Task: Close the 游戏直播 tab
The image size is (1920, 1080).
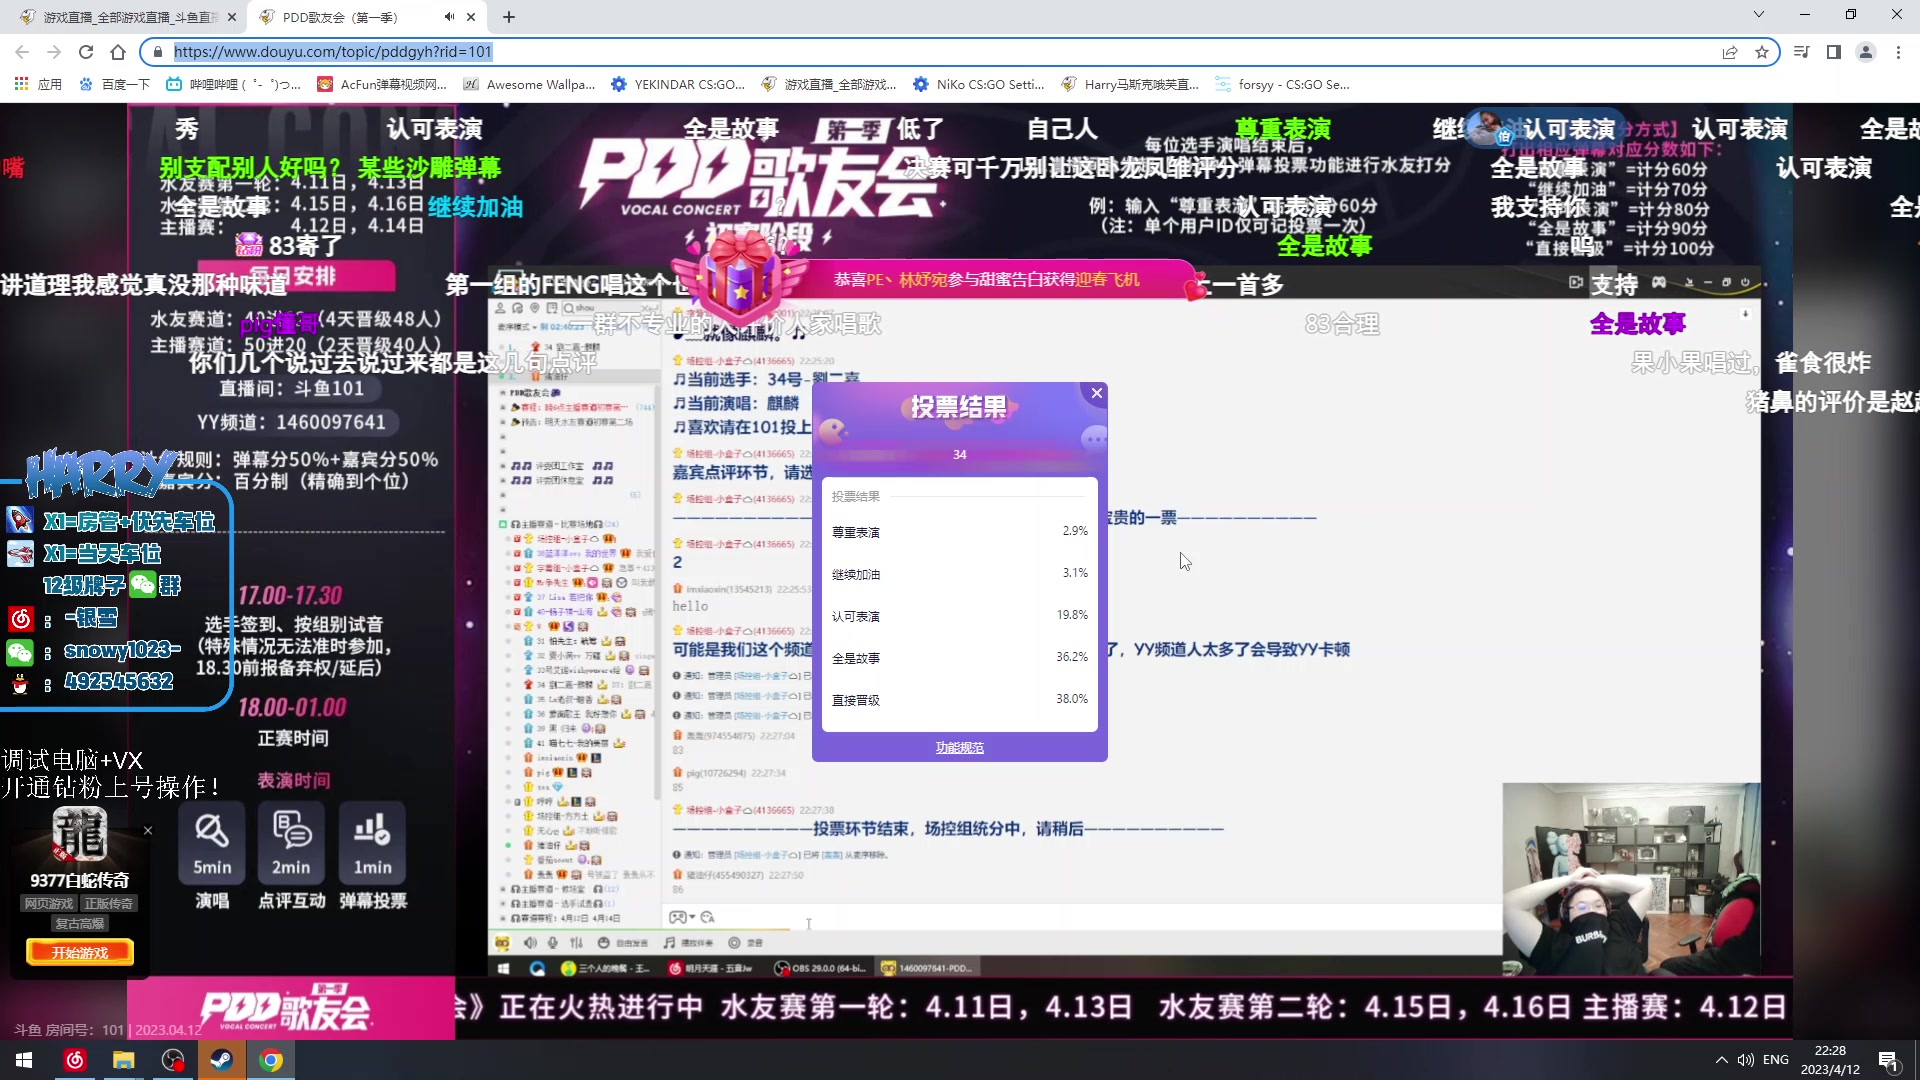Action: click(232, 17)
